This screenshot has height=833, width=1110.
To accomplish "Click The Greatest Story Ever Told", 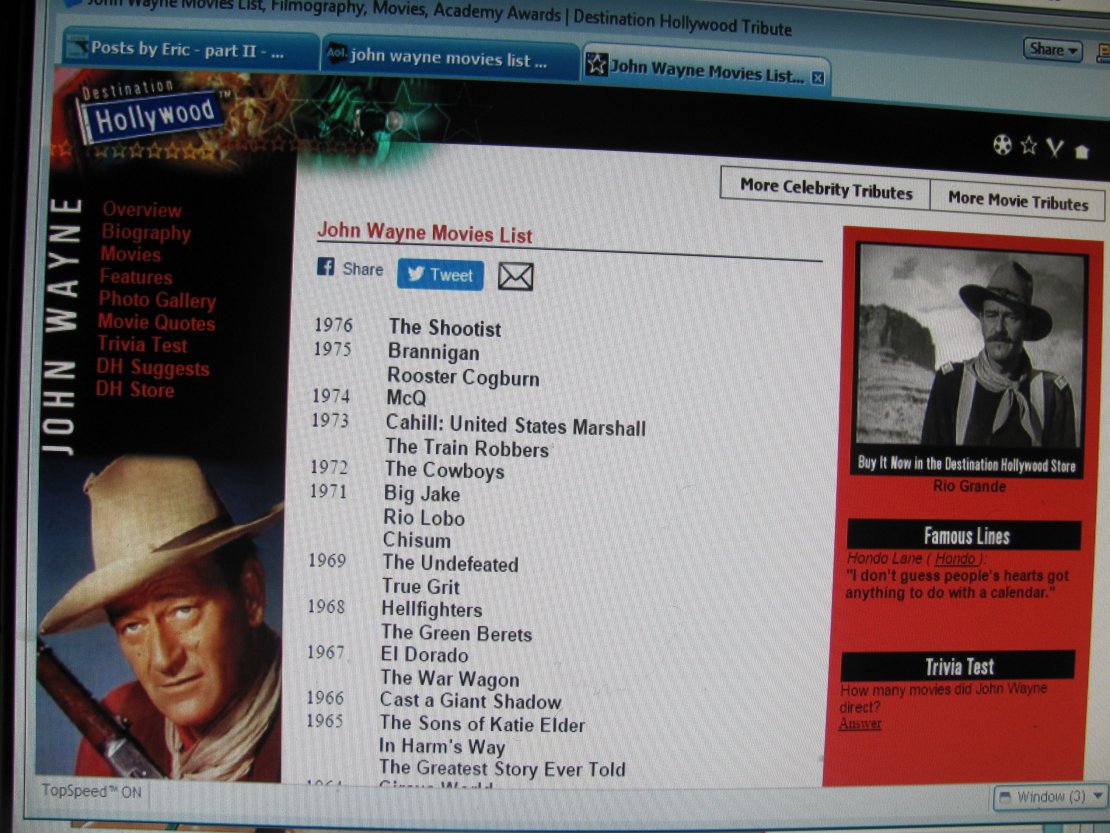I will pyautogui.click(x=502, y=769).
